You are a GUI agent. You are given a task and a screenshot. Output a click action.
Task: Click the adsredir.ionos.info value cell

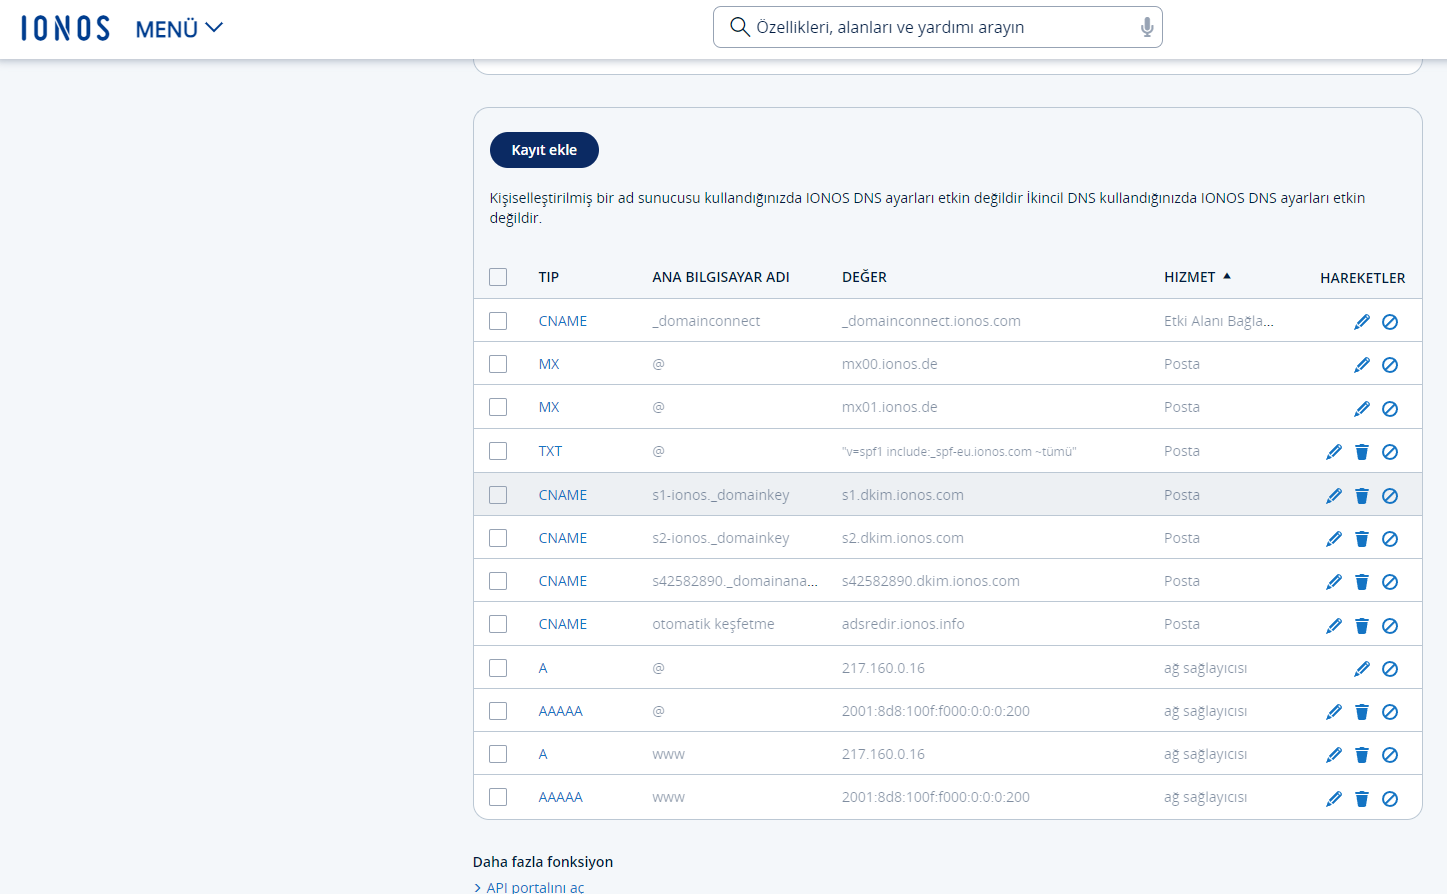pos(903,624)
